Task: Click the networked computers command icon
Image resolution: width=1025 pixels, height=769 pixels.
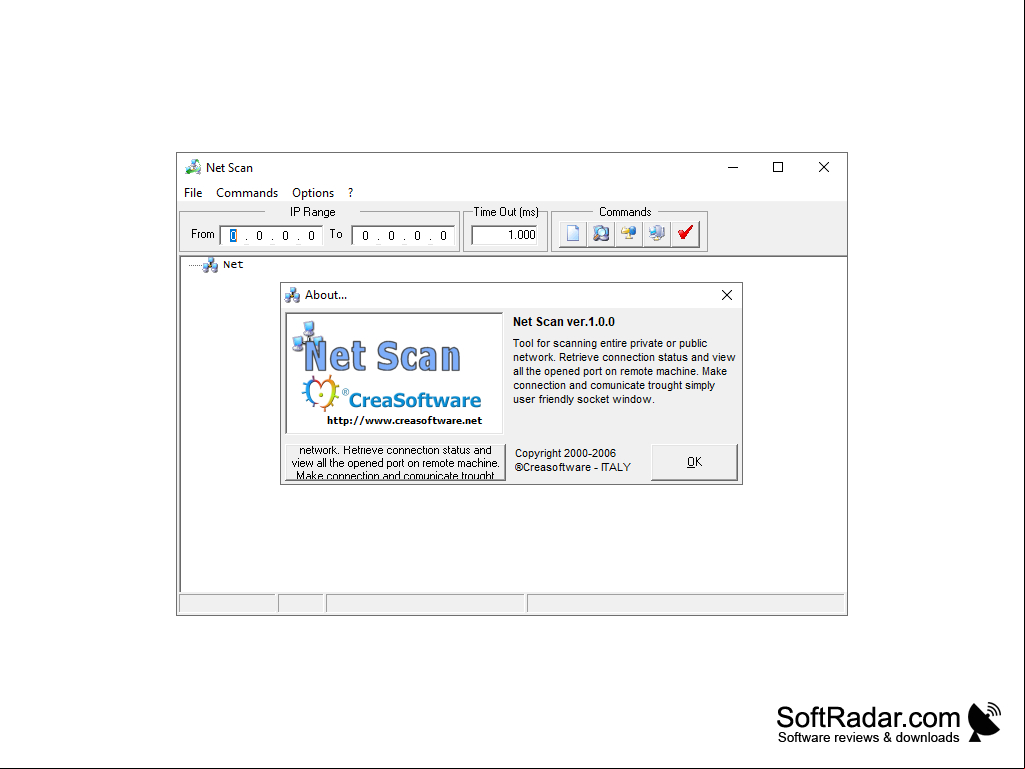Action: click(x=657, y=233)
